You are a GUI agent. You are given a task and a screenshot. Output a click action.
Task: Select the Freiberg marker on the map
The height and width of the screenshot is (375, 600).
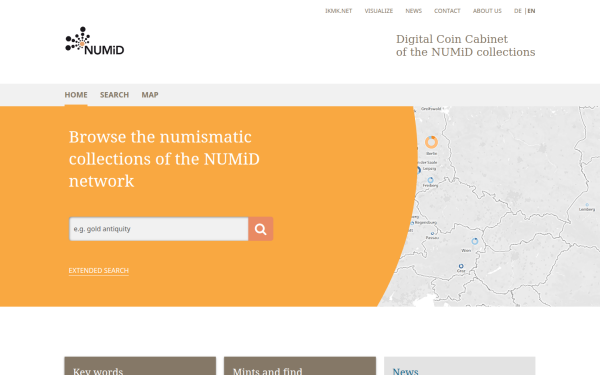[430, 180]
